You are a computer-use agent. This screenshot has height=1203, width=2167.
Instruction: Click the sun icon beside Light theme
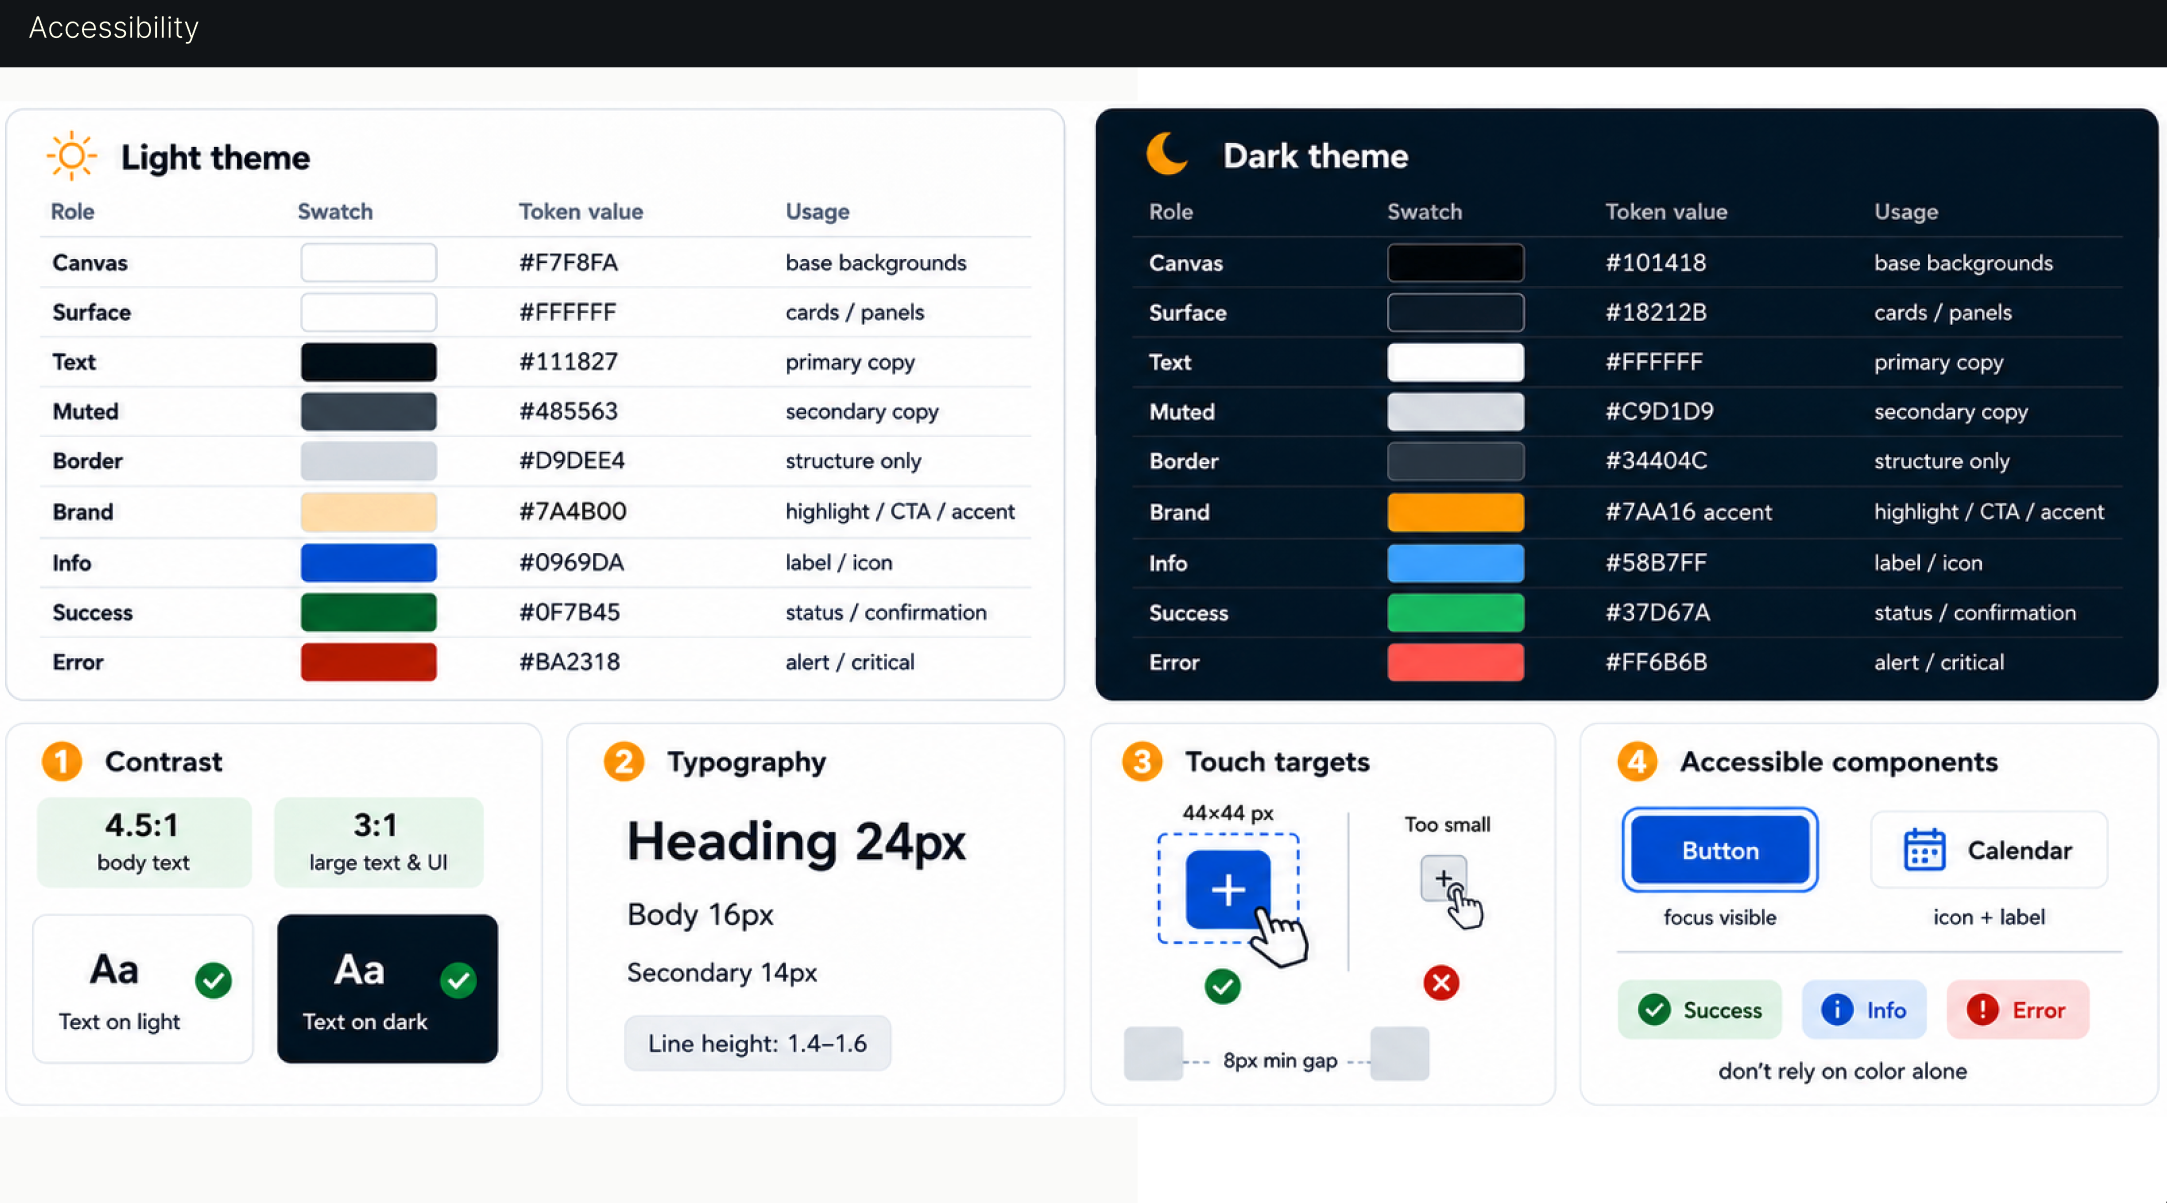pos(72,156)
